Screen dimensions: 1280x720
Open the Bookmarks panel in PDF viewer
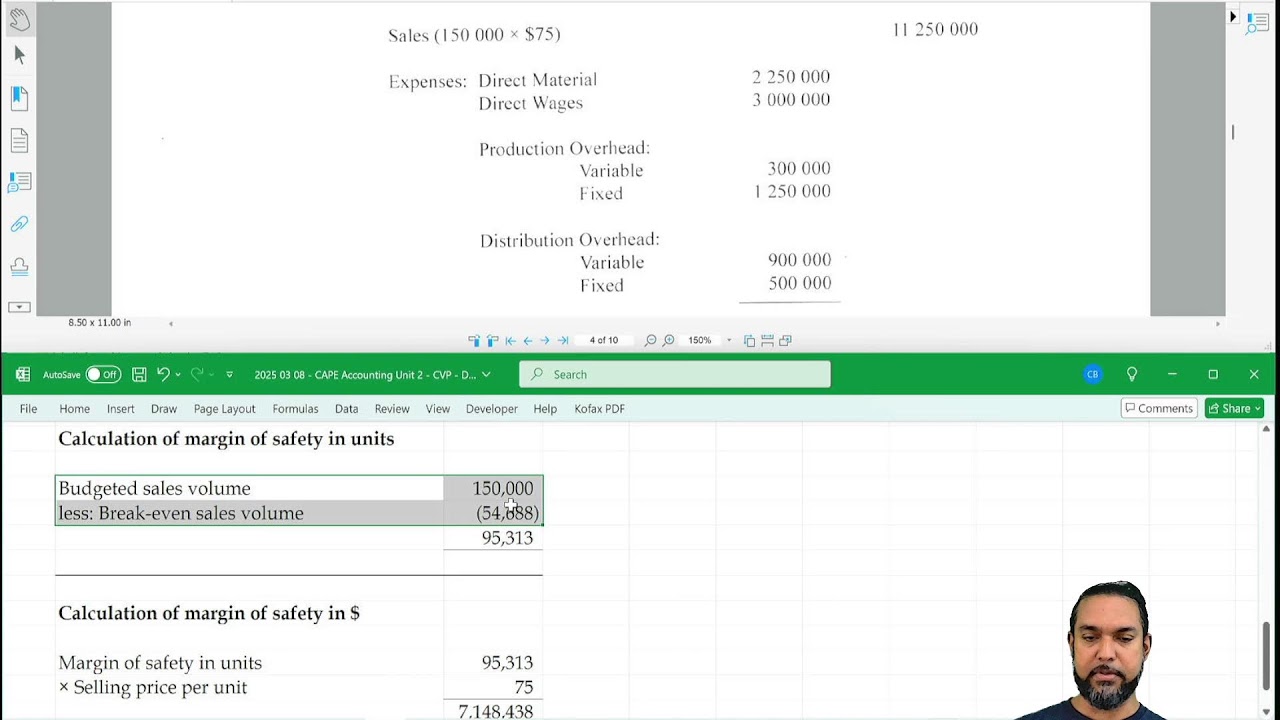(x=19, y=98)
